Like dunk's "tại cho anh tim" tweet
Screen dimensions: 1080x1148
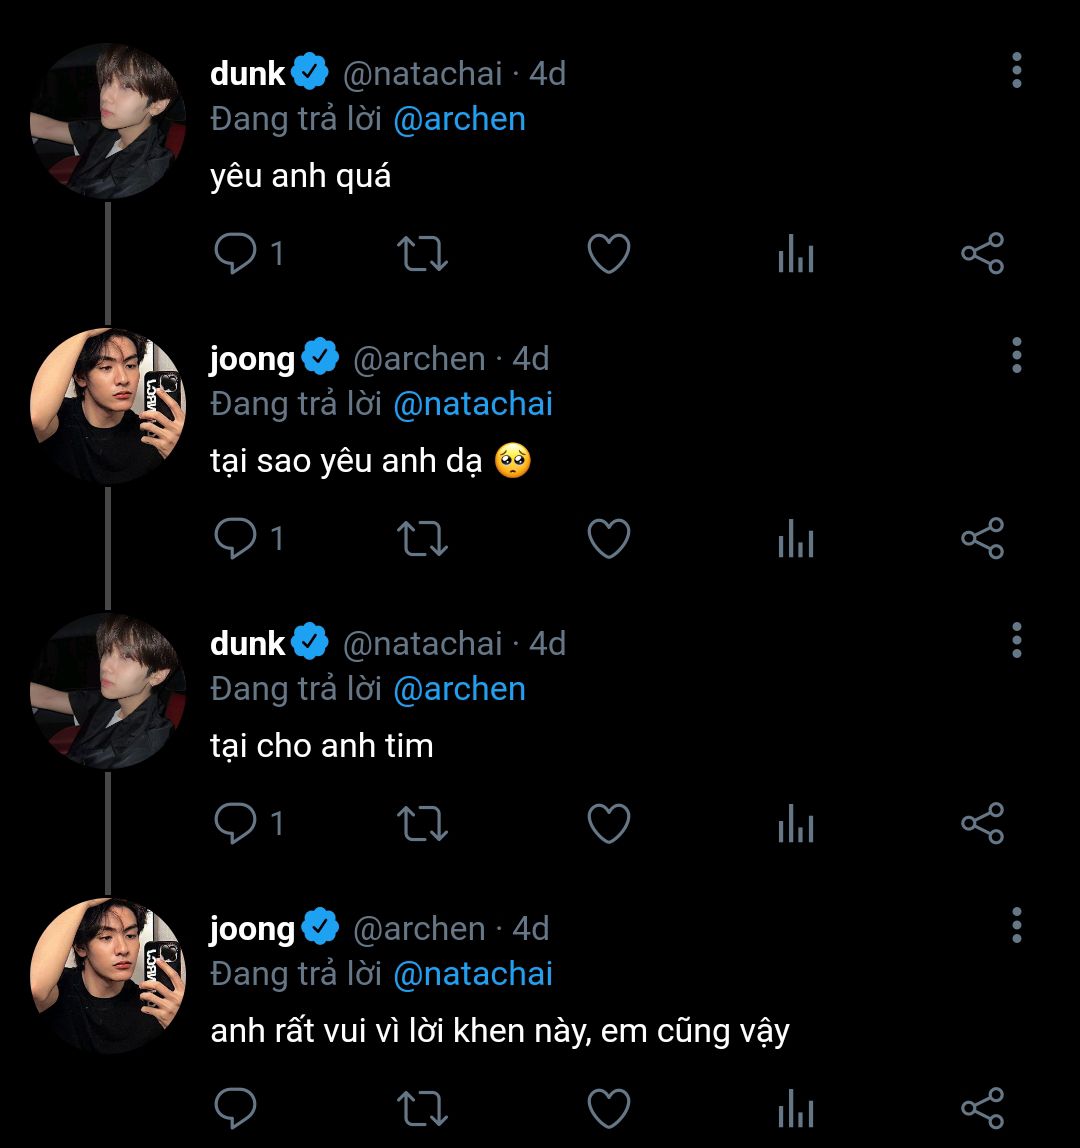point(608,824)
